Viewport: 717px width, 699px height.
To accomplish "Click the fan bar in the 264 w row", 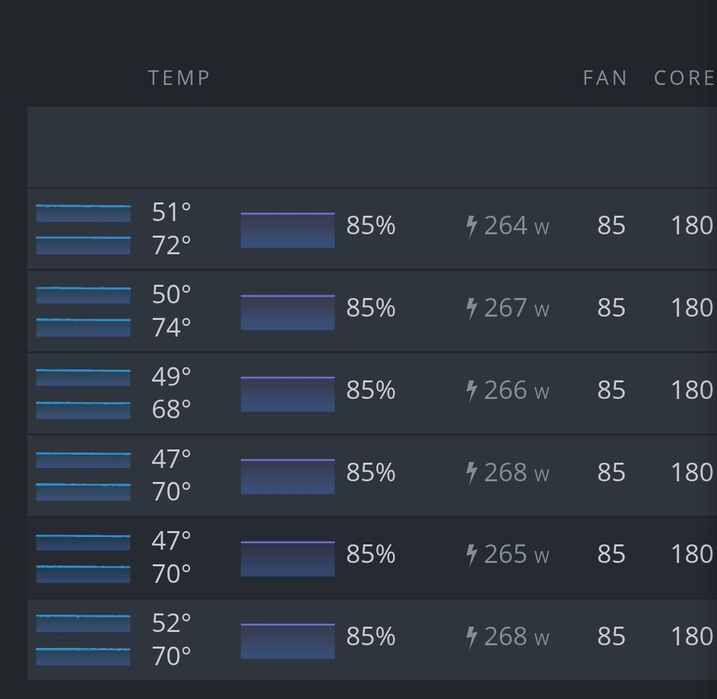I will click(x=287, y=229).
